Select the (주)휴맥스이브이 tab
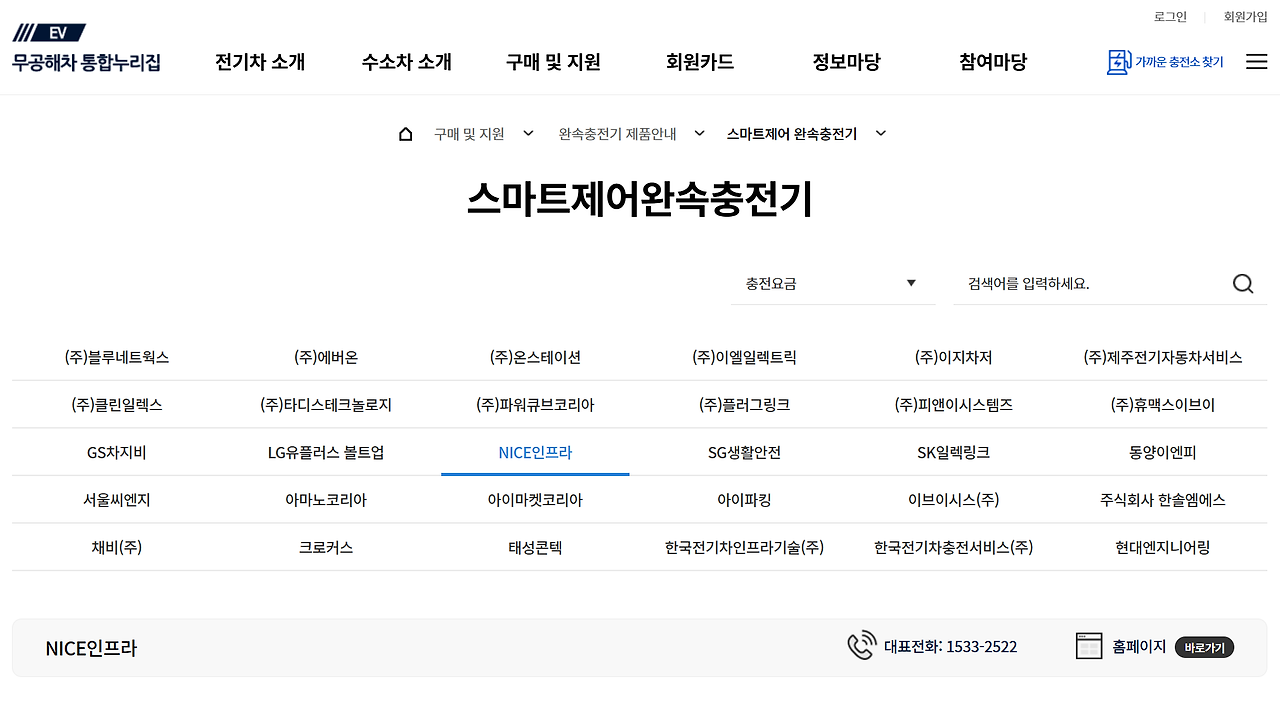 pyautogui.click(x=1163, y=405)
